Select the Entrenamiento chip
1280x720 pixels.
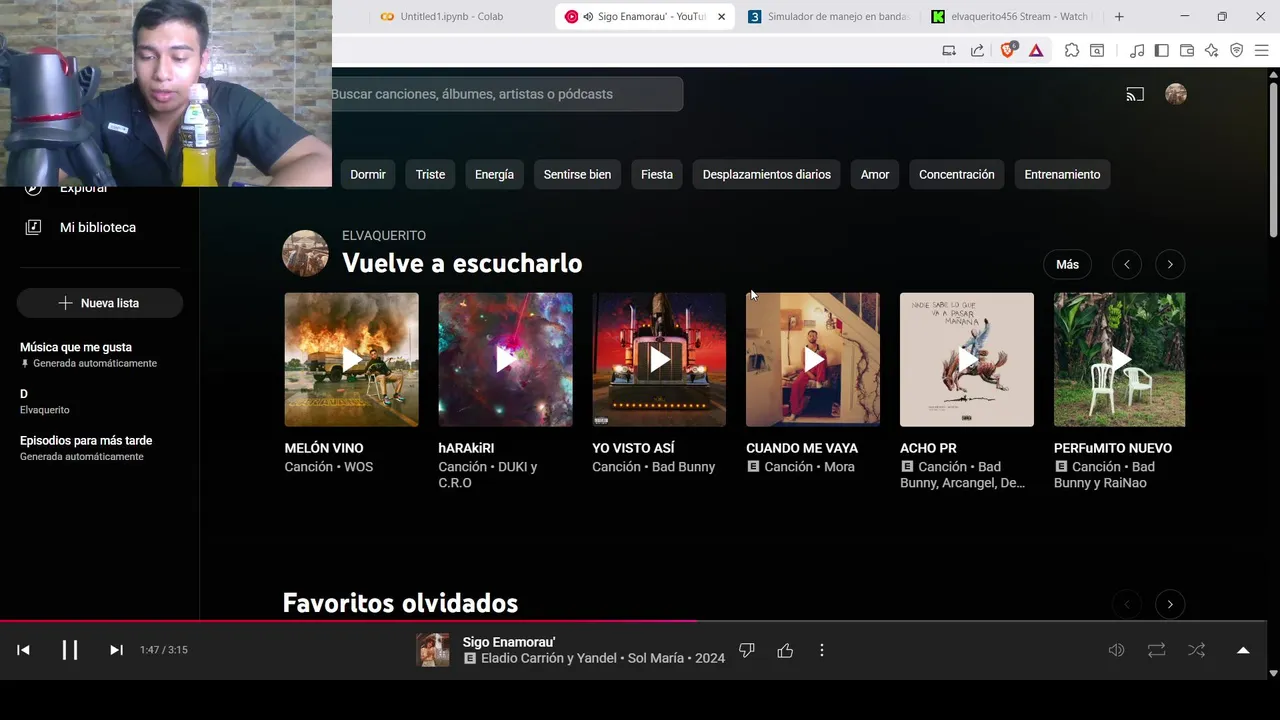point(1062,174)
